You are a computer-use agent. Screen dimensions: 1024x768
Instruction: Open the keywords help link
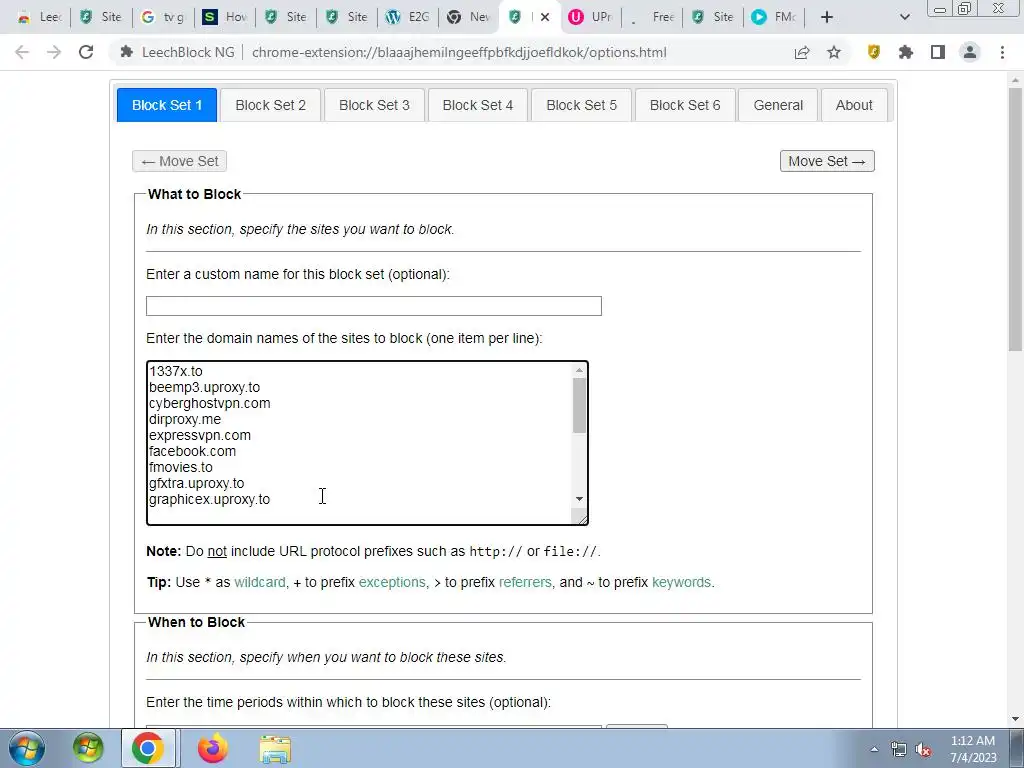tap(681, 582)
